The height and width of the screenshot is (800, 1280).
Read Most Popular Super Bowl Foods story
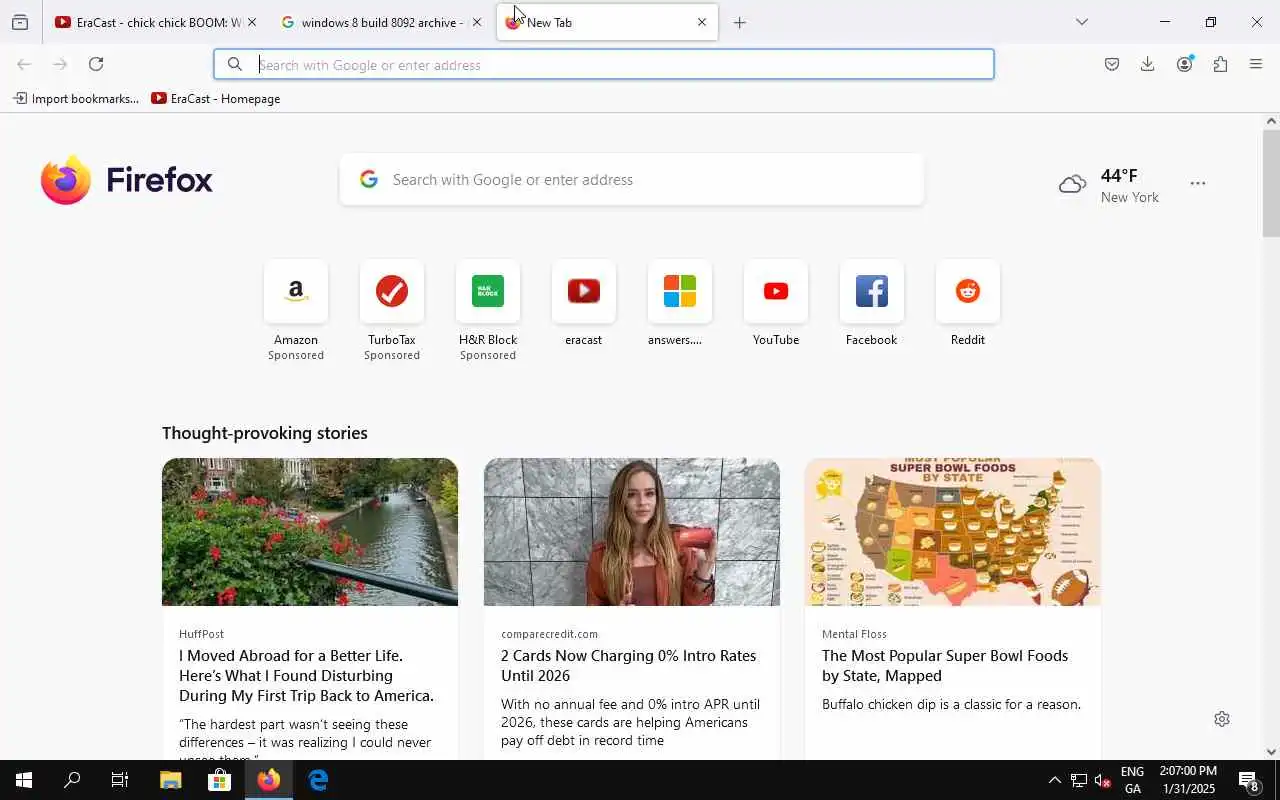pos(945,666)
